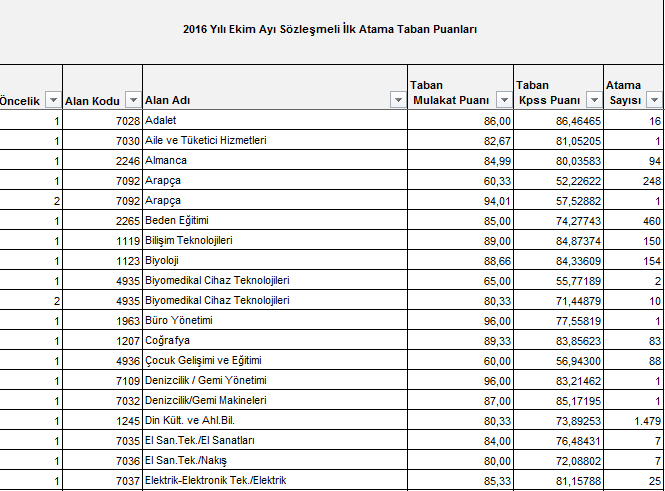Select the Almanca row name cell
The height and width of the screenshot is (491, 665).
click(x=167, y=161)
